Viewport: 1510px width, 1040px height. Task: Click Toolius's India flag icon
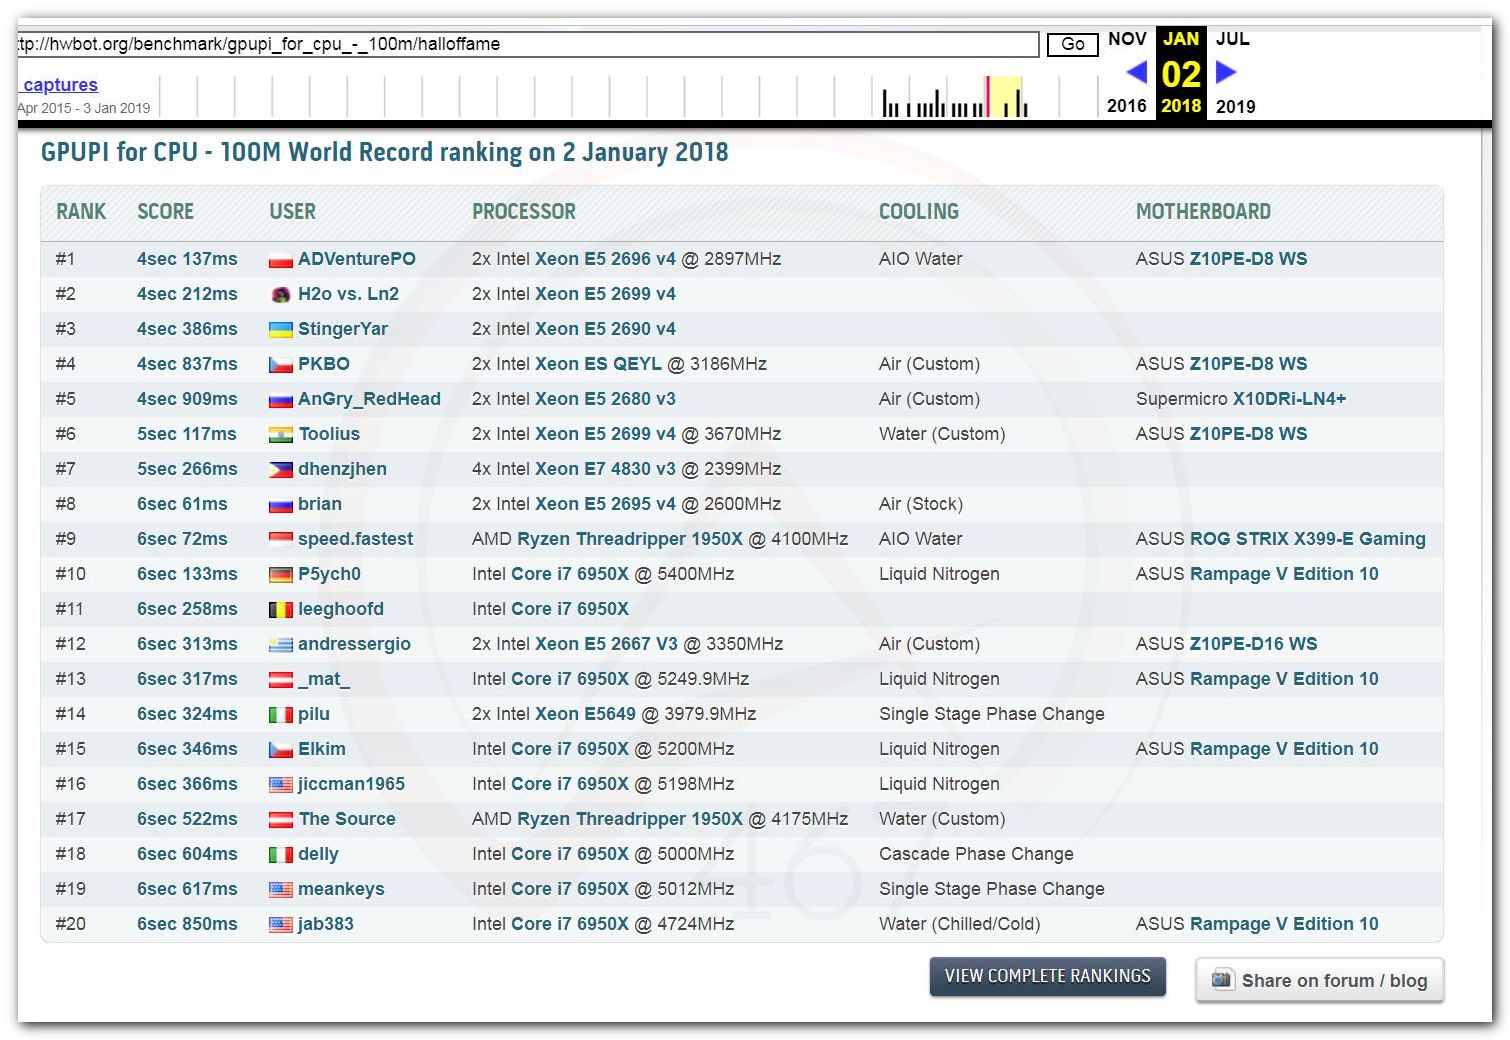(281, 435)
